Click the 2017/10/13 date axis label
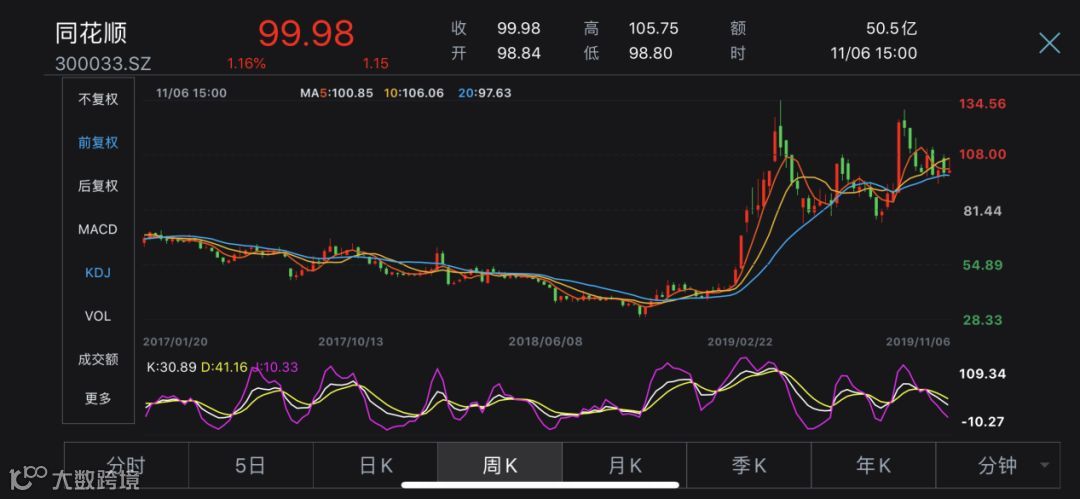This screenshot has width=1080, height=499. (x=351, y=341)
